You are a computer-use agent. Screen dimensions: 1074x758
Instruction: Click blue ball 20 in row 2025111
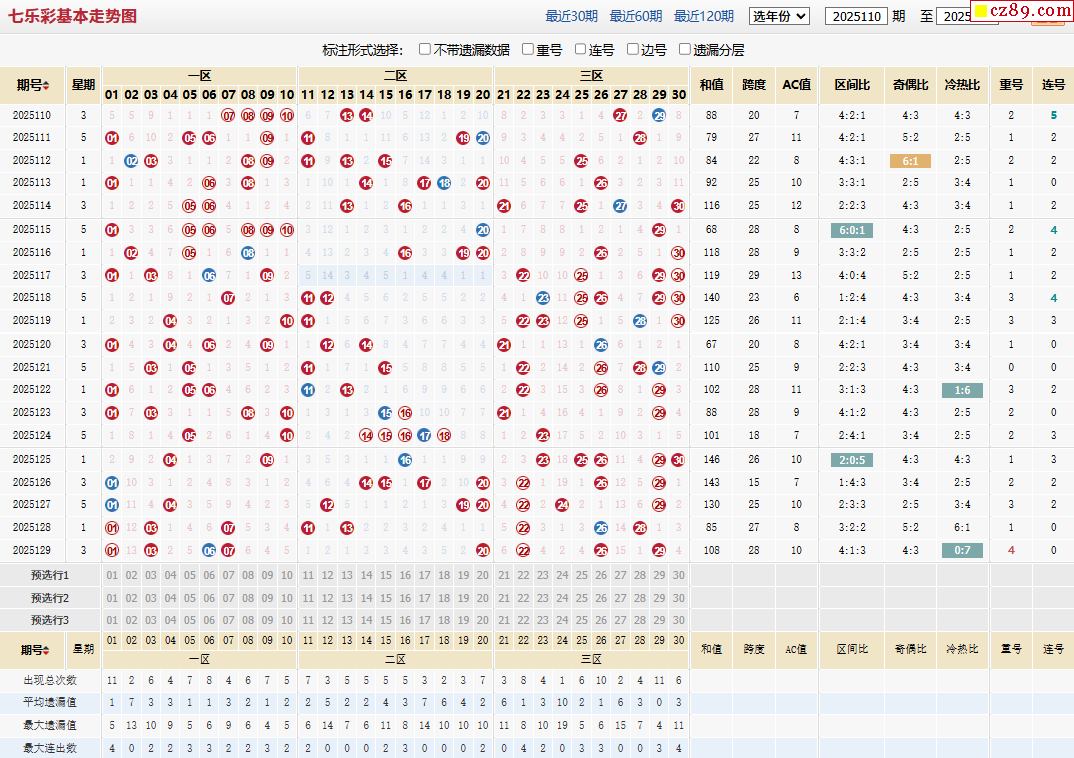pos(483,138)
